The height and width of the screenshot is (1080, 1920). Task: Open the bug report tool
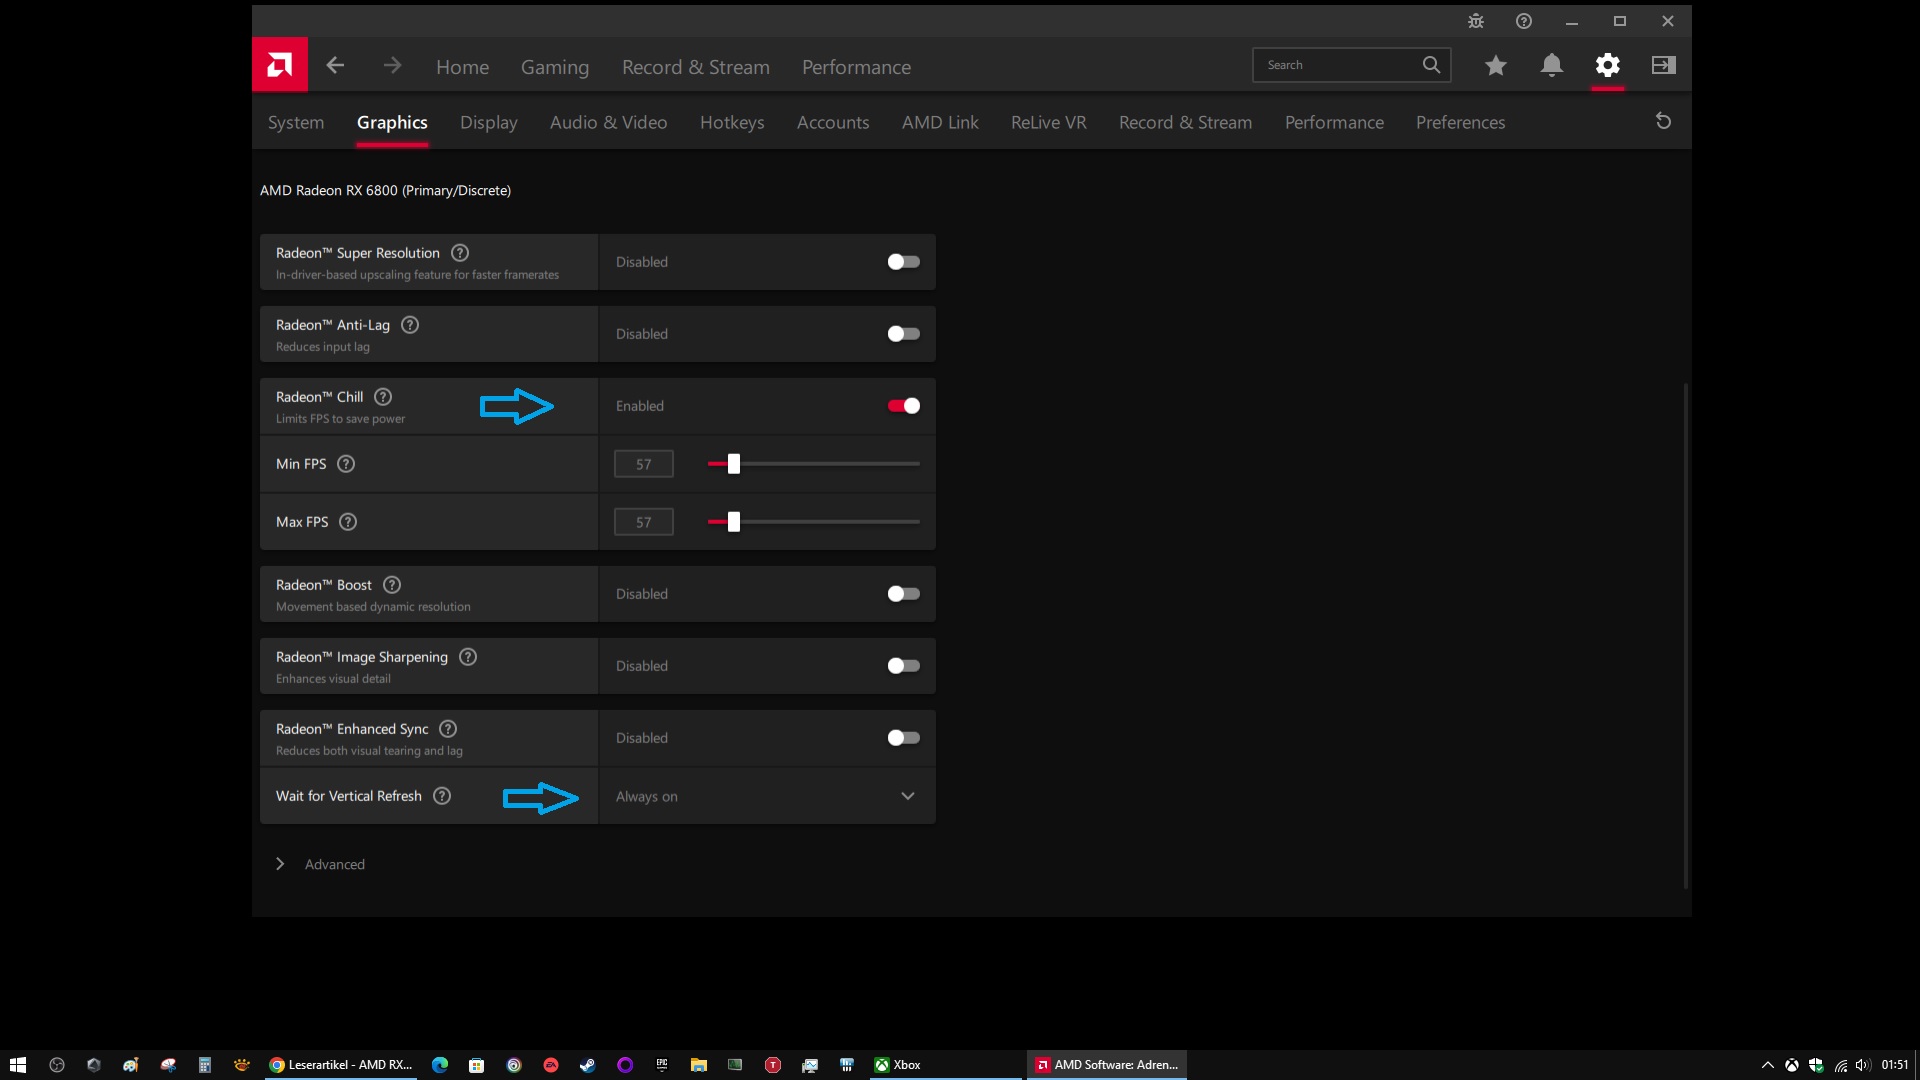point(1475,20)
